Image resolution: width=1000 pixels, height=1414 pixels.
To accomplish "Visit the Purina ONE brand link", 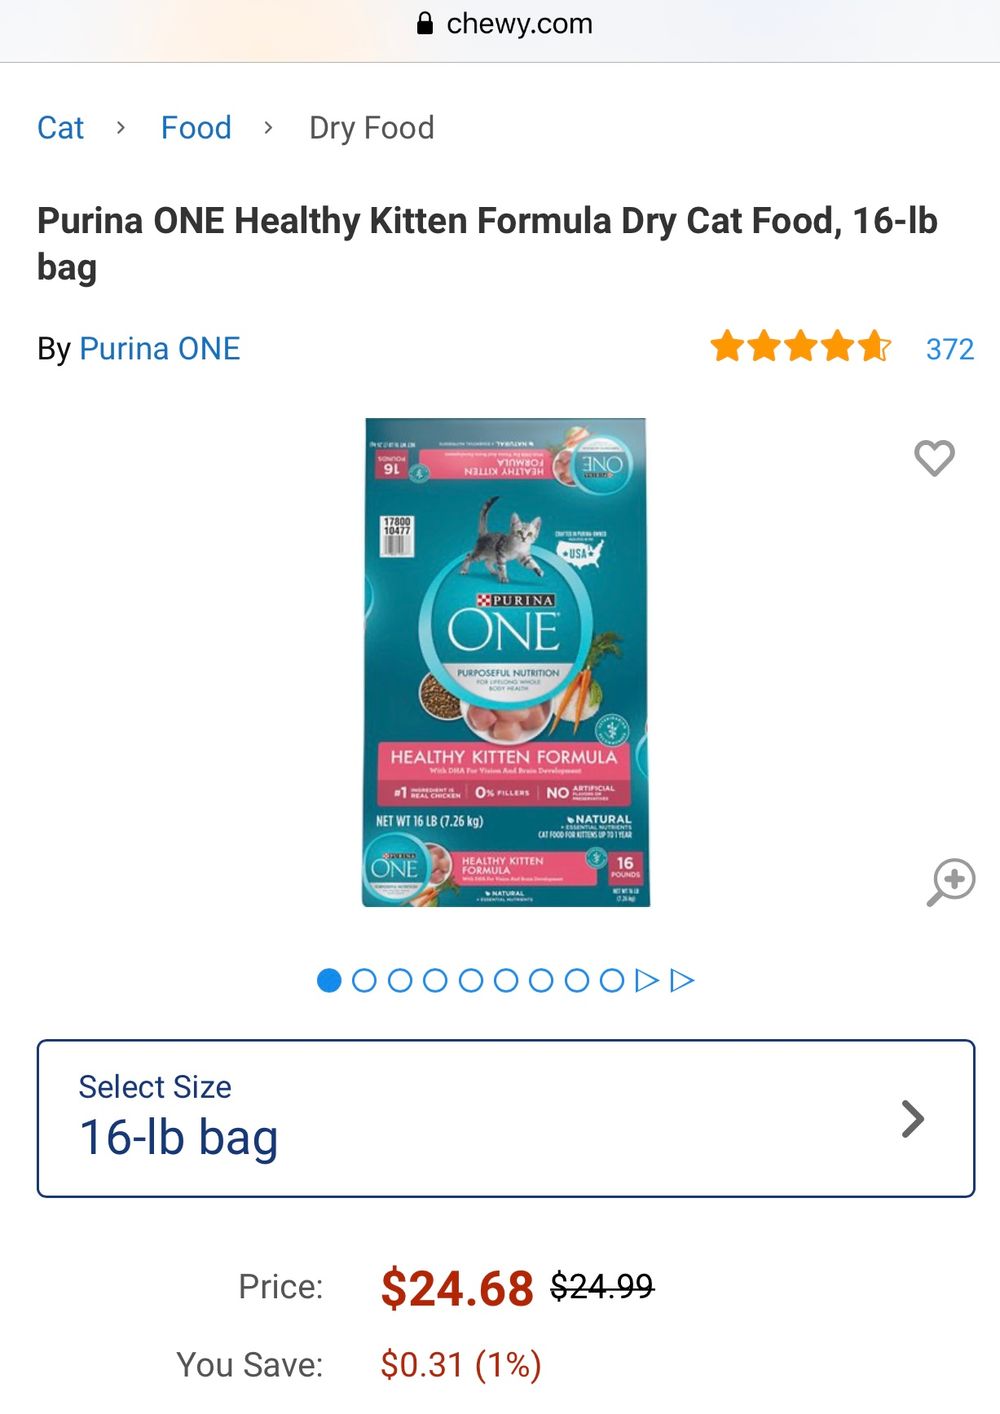I will point(160,348).
